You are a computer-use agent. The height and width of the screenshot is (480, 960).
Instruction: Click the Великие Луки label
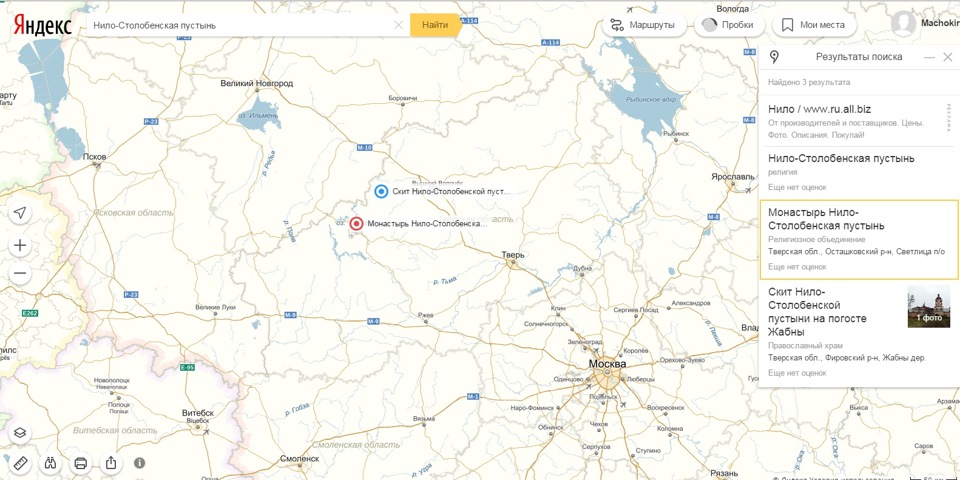[x=215, y=307]
